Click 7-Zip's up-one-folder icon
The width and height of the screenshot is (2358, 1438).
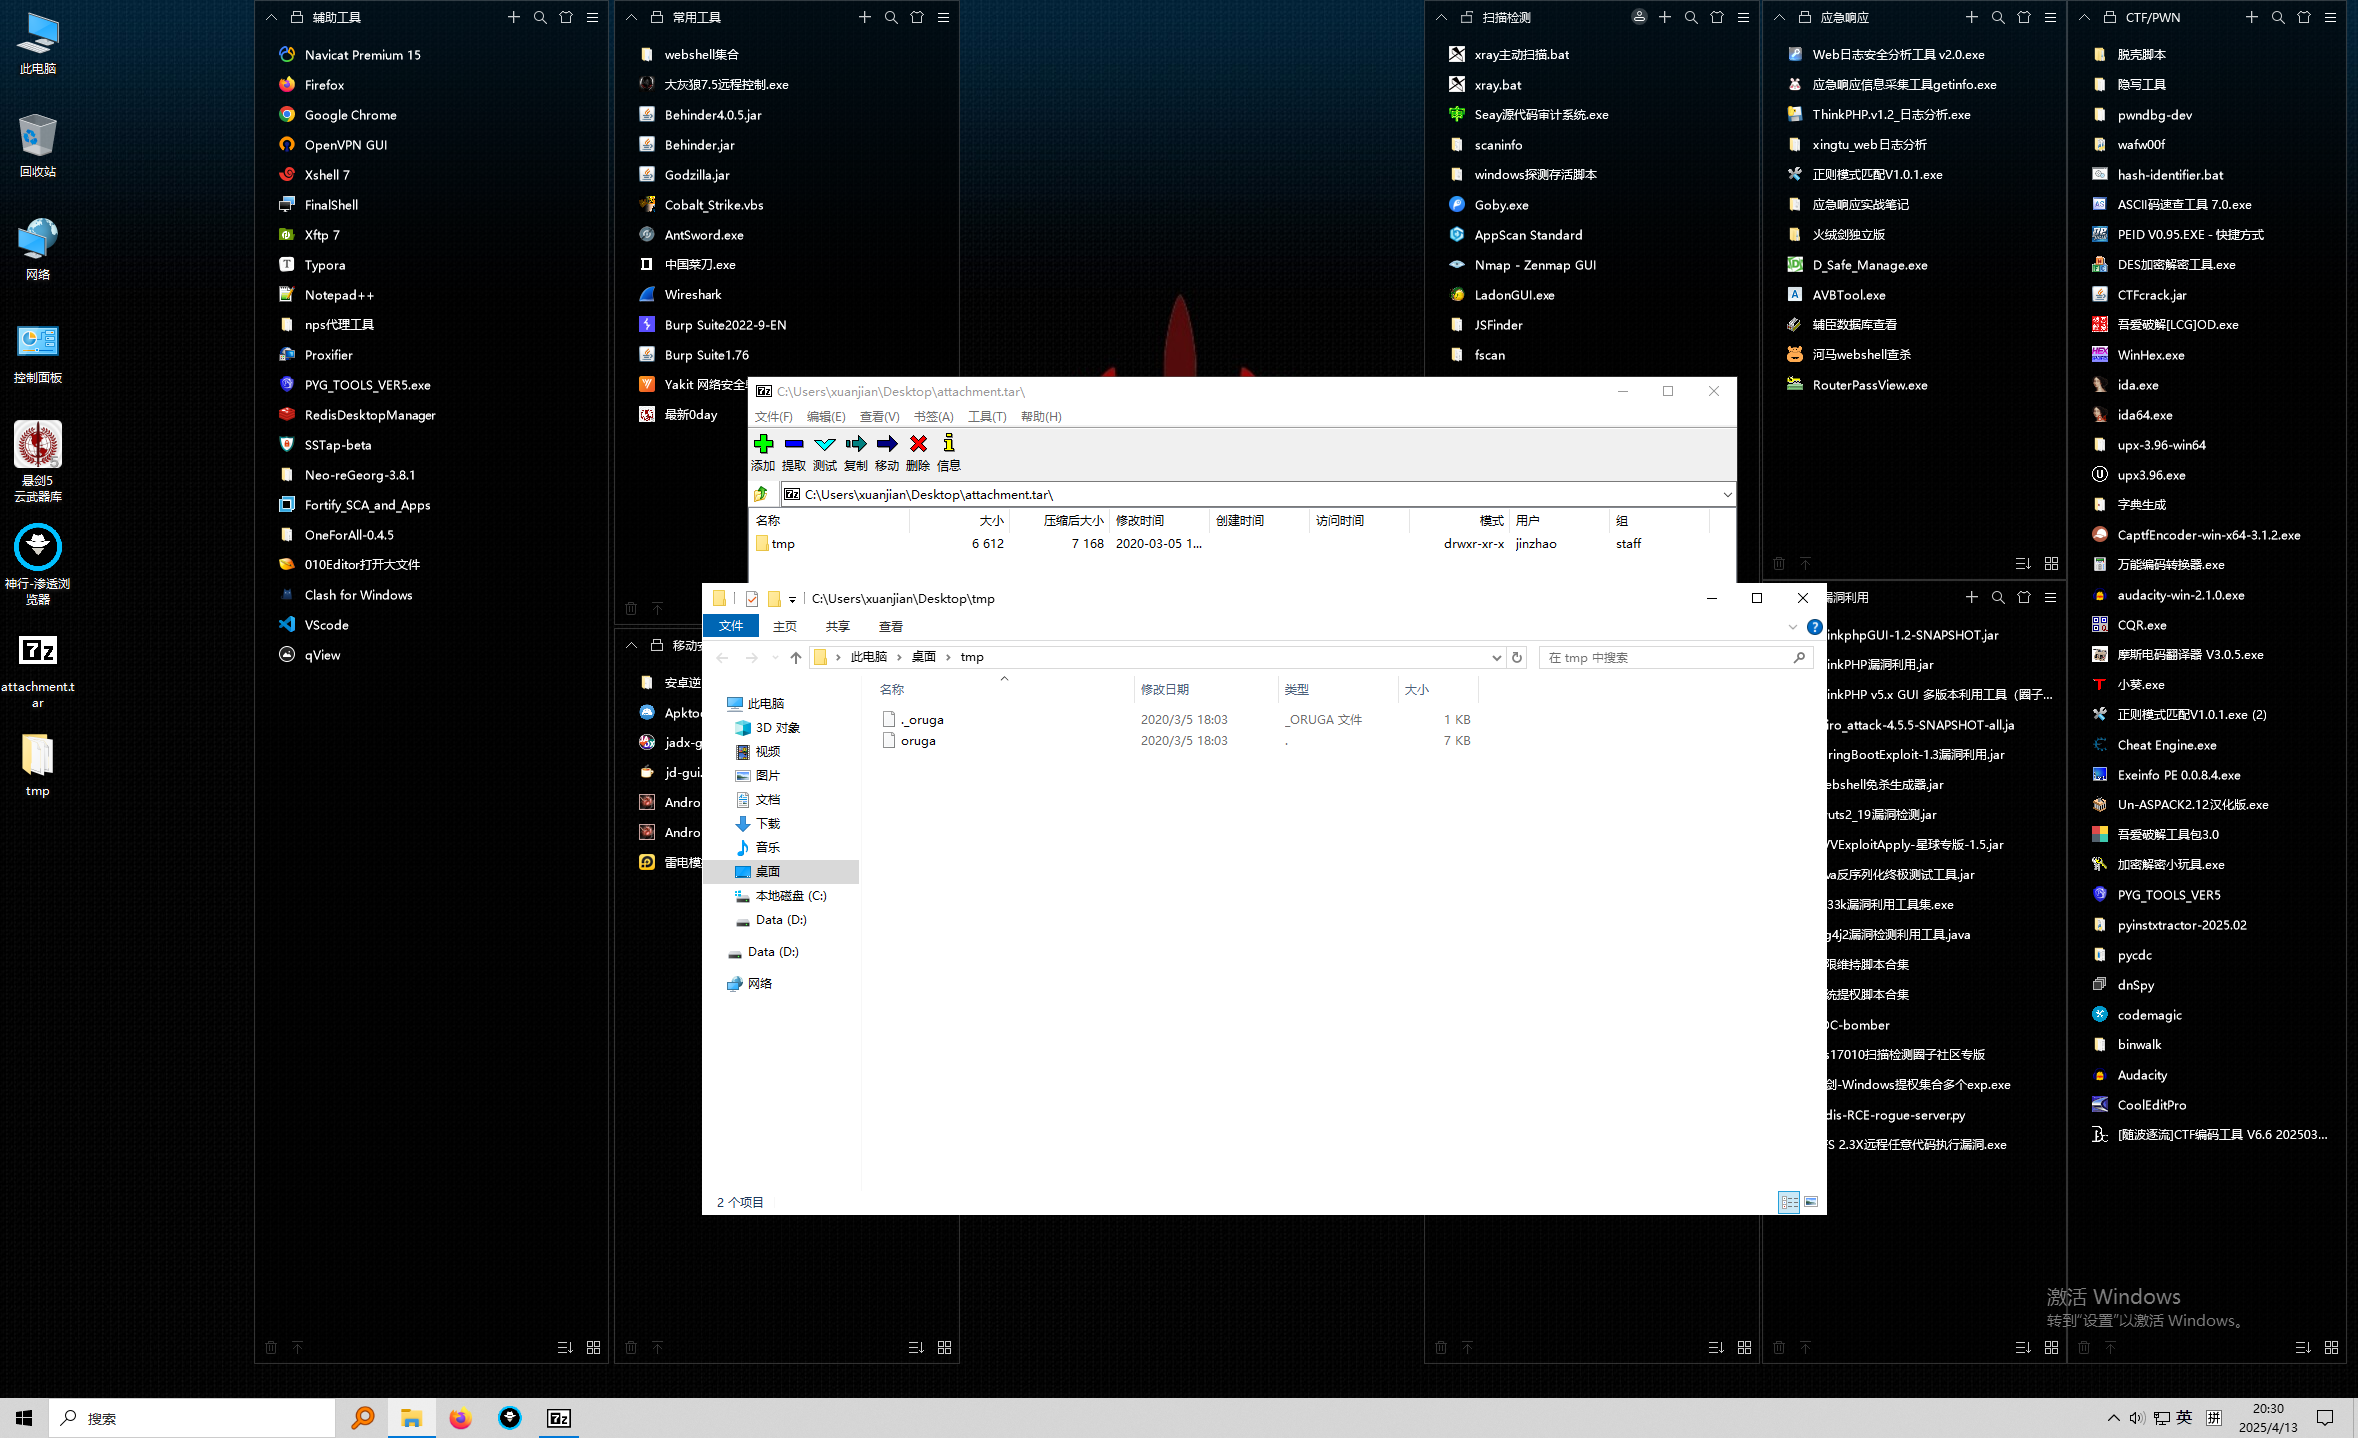tap(762, 494)
